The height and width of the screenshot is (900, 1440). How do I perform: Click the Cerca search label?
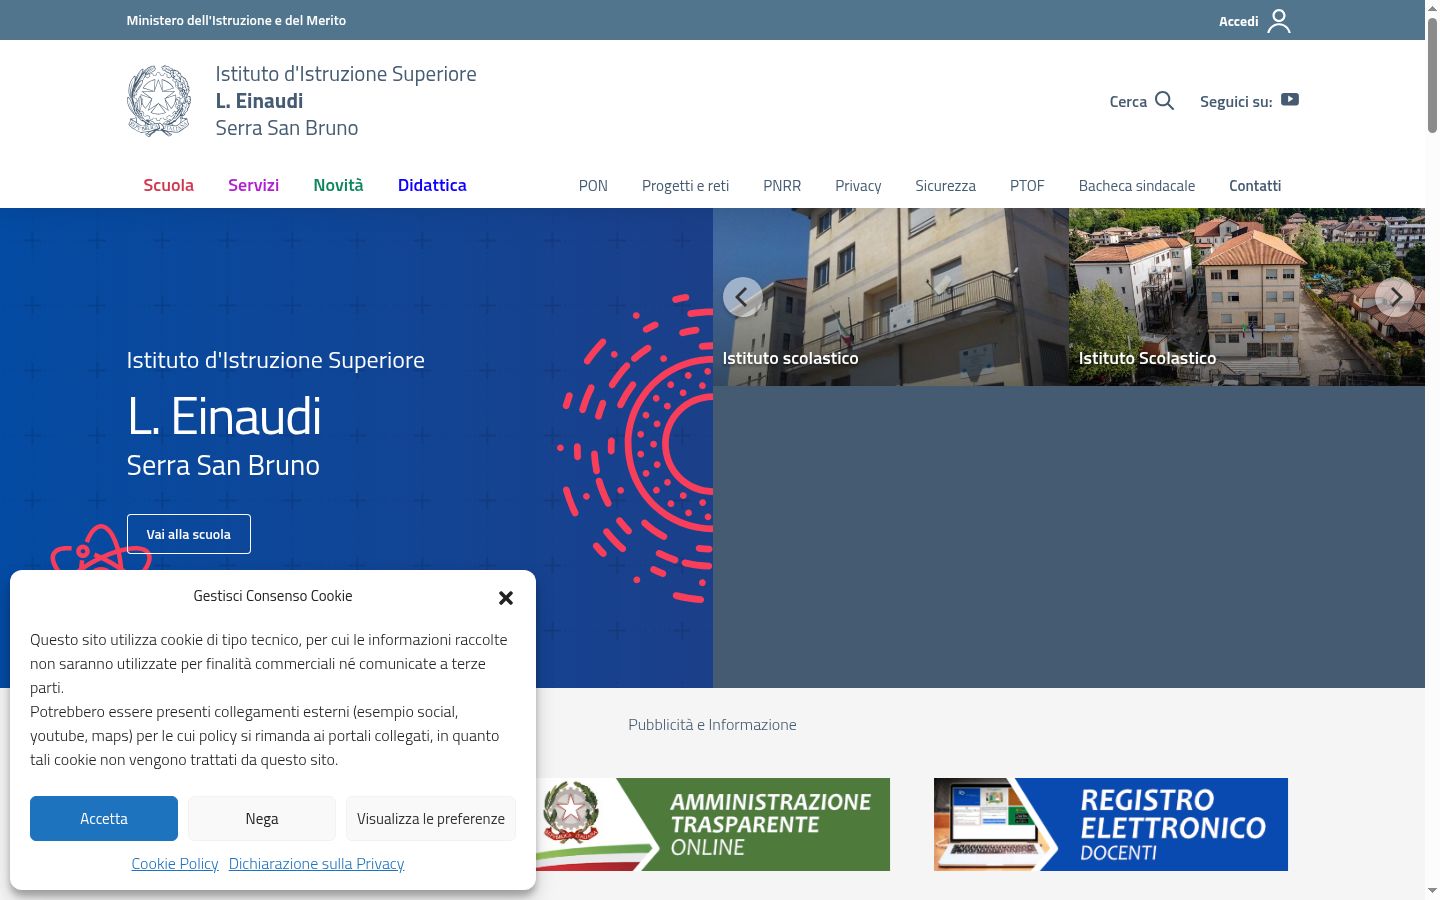pyautogui.click(x=1128, y=101)
